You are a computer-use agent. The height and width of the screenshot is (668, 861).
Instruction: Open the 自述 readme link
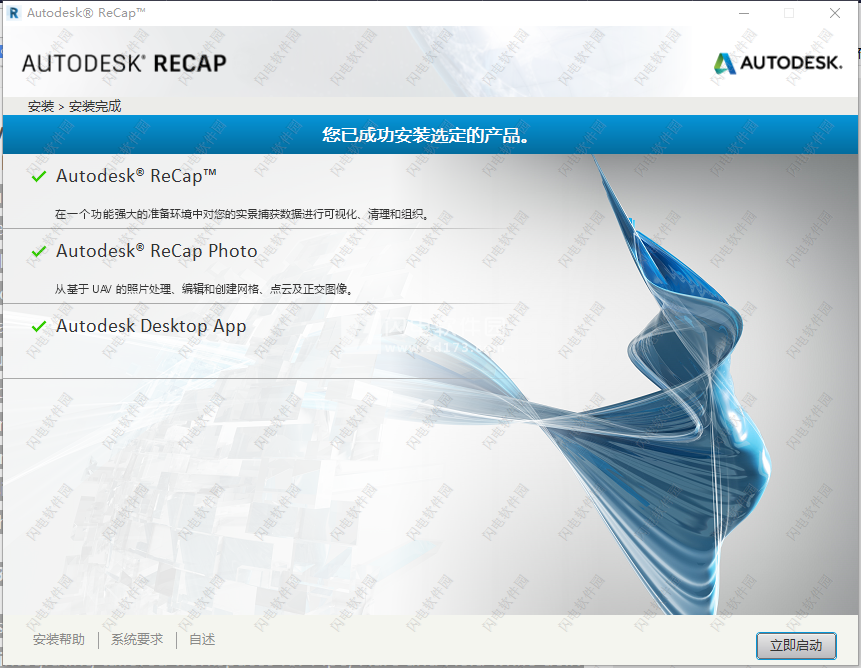pyautogui.click(x=202, y=639)
